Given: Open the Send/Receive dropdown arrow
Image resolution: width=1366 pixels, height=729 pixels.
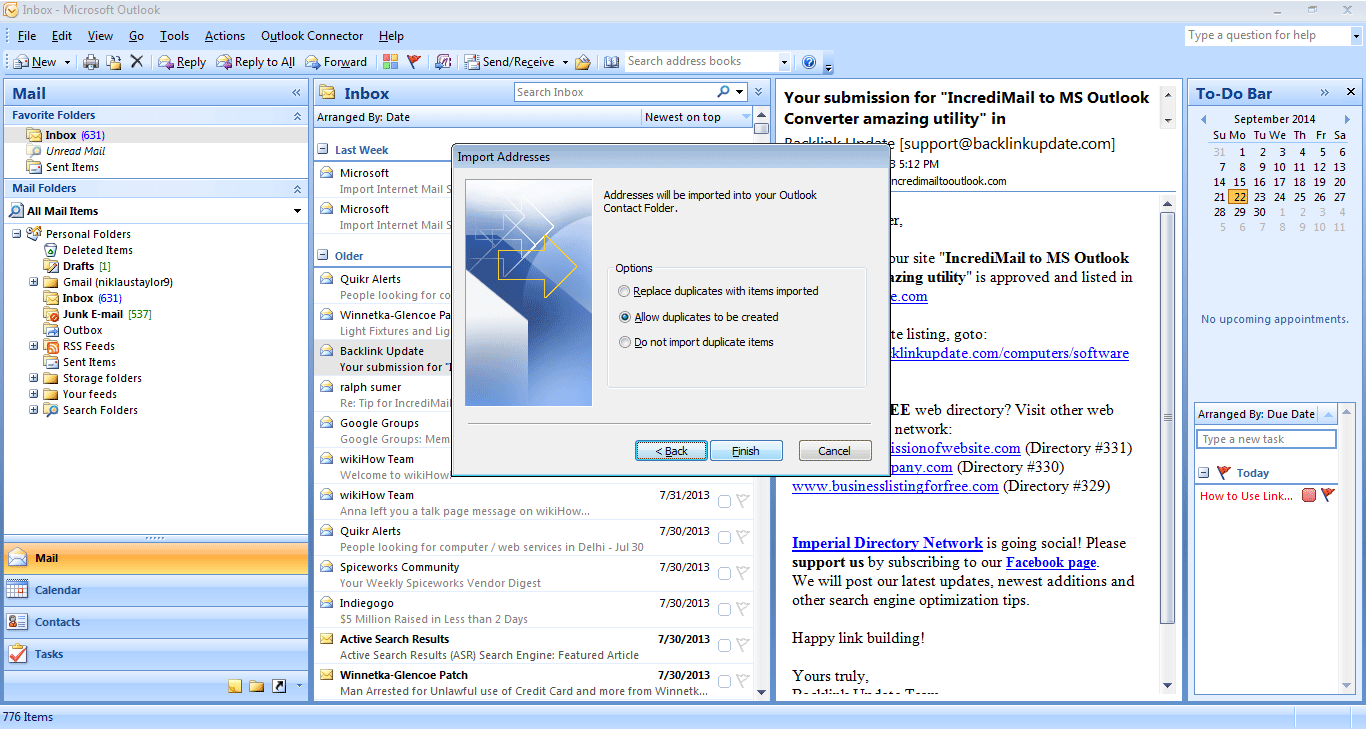Looking at the screenshot, I should (565, 62).
